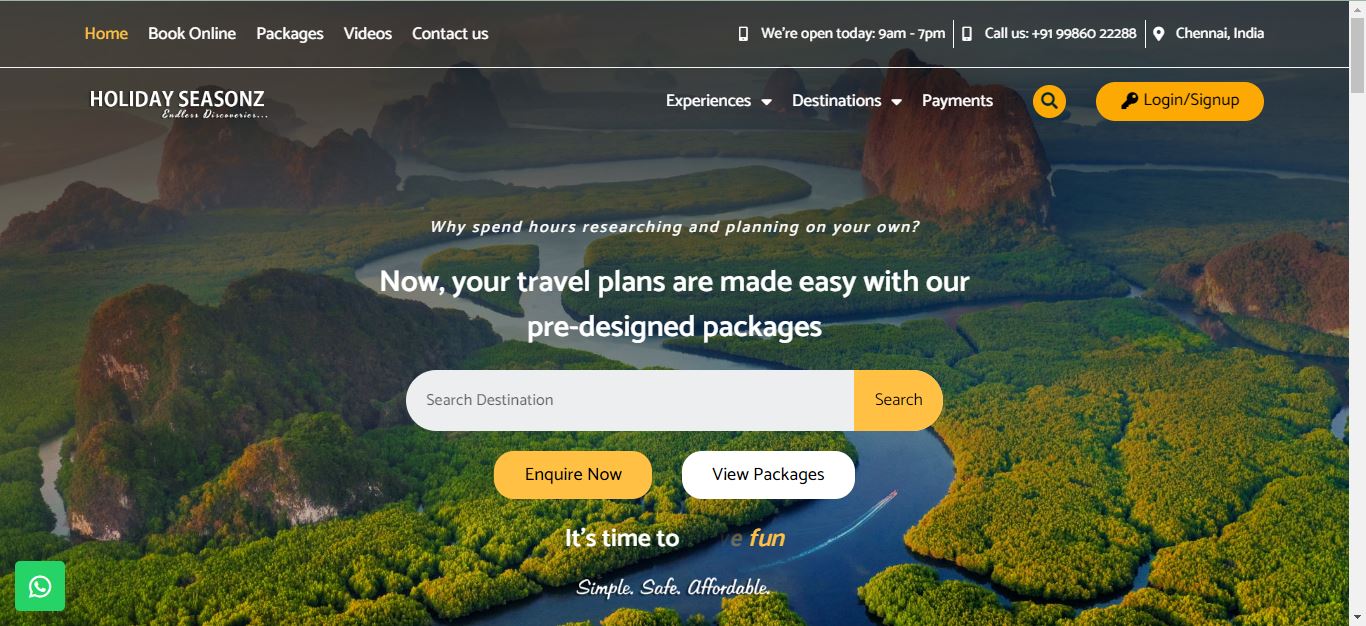Open the Book Online page

[192, 33]
